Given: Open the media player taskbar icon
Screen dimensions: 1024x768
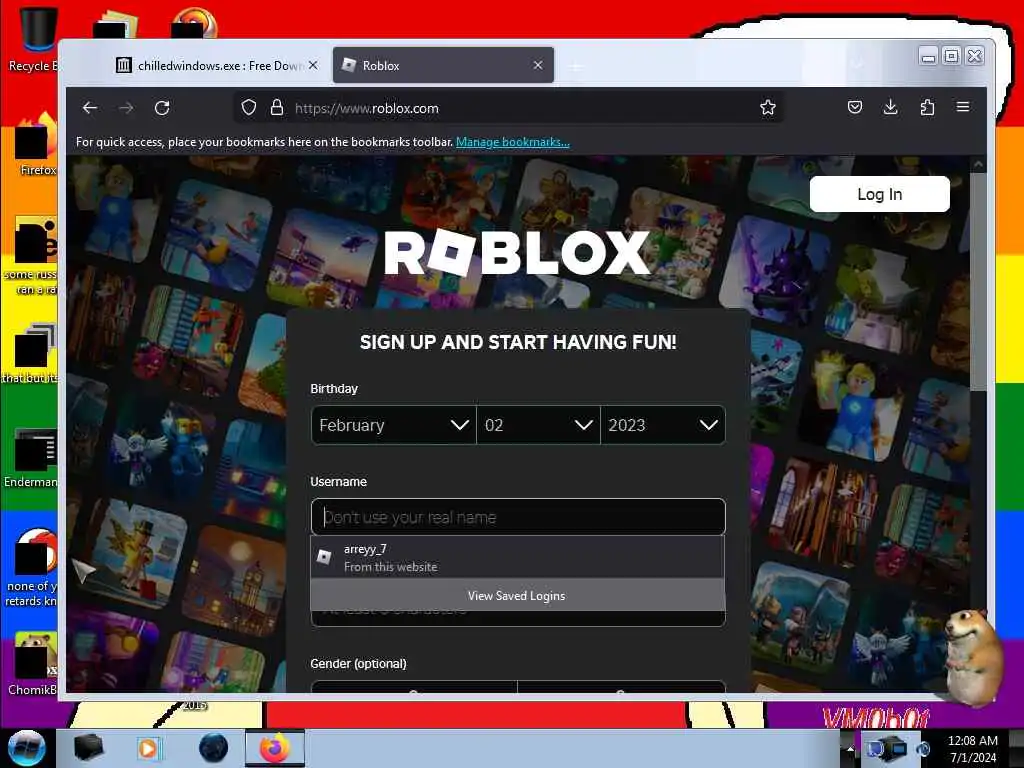Looking at the screenshot, I should point(148,748).
